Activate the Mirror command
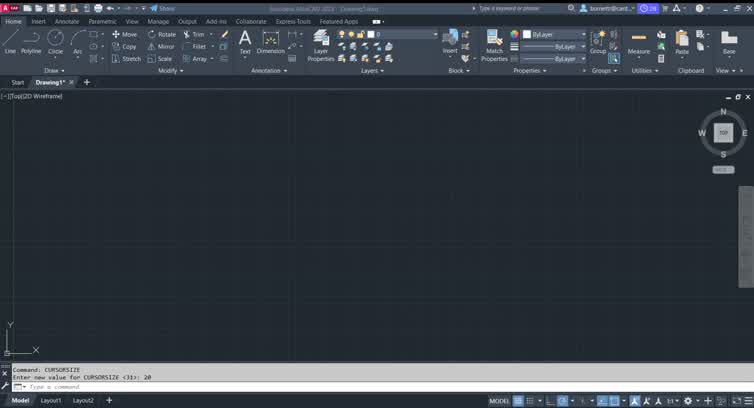This screenshot has width=754, height=408. click(x=161, y=47)
